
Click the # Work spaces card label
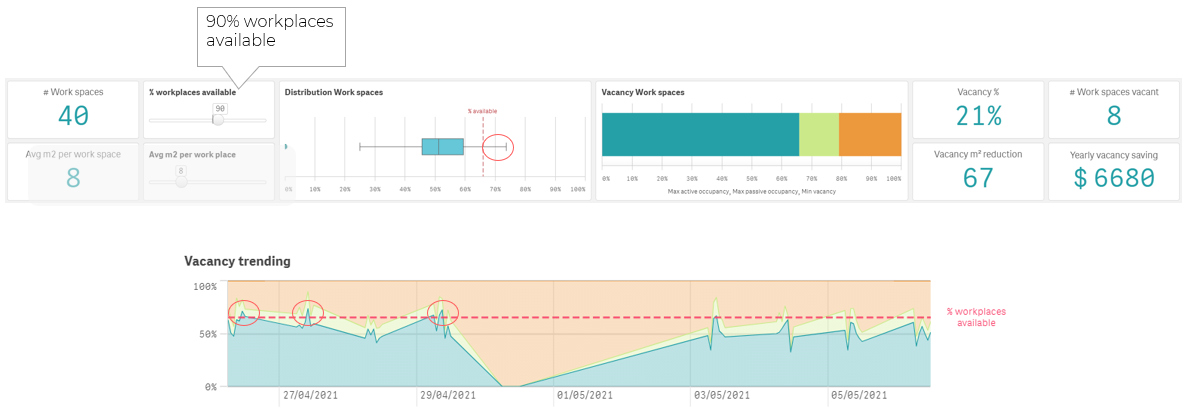coord(73,92)
